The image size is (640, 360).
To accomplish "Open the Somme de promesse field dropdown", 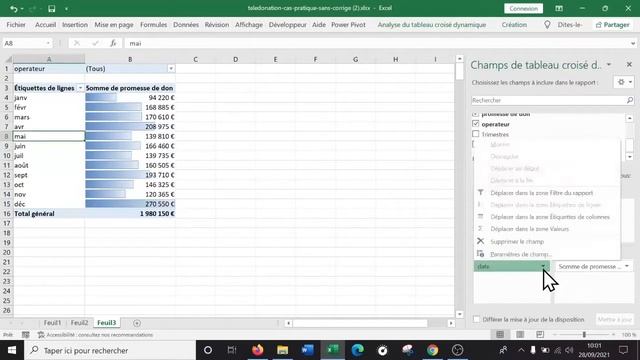I will tap(627, 266).
